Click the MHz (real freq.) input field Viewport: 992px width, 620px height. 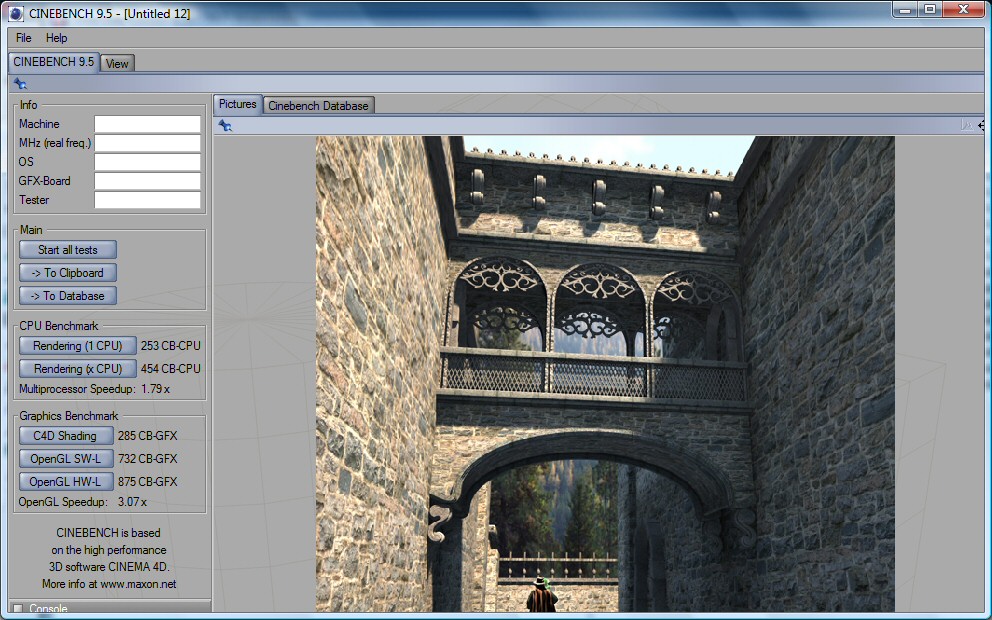pos(147,143)
